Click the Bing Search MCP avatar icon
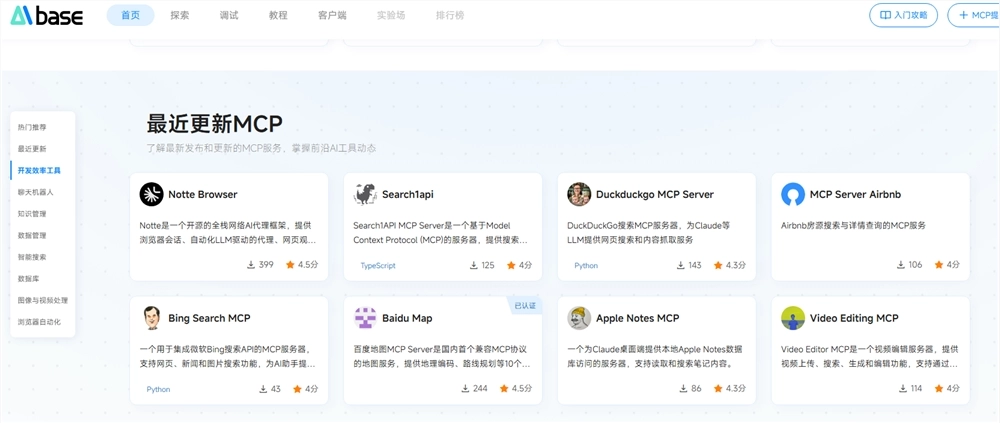This screenshot has width=1000, height=423. click(151, 318)
